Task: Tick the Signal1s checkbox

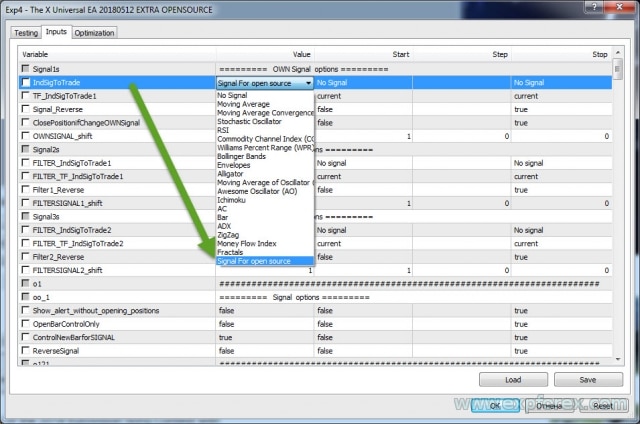Action: (x=25, y=69)
